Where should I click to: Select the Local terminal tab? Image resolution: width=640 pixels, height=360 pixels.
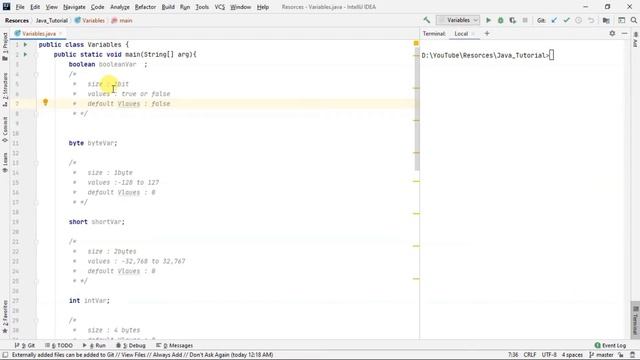(x=461, y=34)
